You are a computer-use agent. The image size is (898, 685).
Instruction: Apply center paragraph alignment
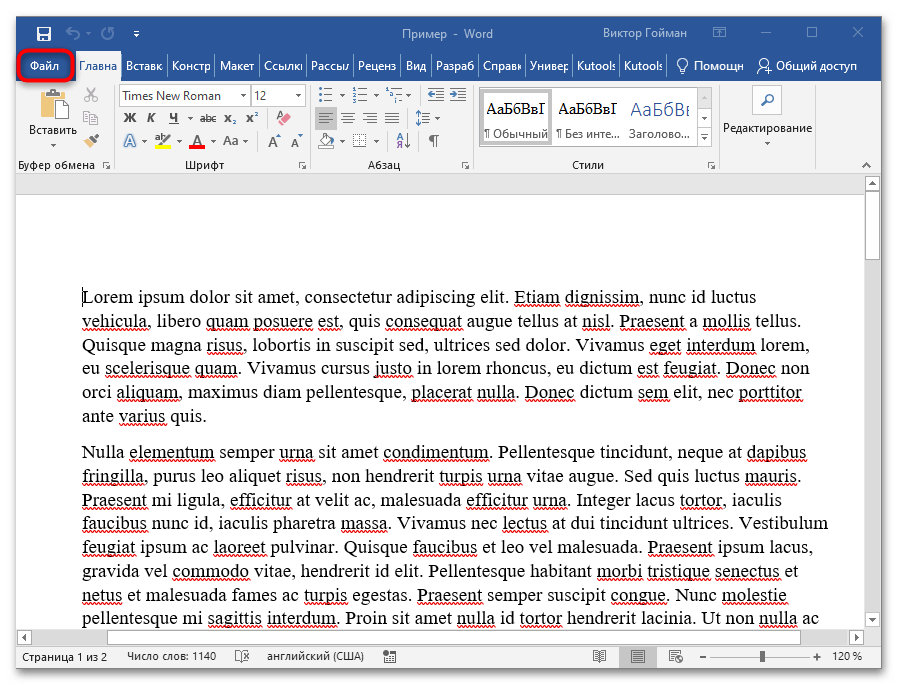pos(348,118)
